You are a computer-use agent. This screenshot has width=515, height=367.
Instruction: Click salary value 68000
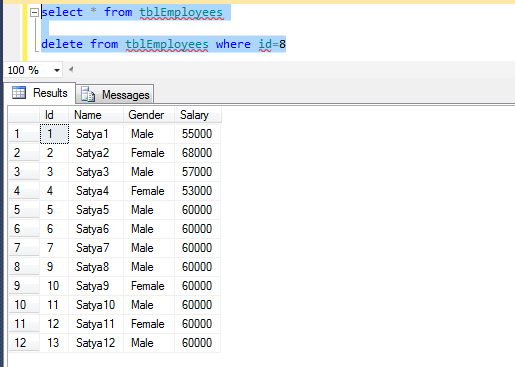[x=197, y=153]
